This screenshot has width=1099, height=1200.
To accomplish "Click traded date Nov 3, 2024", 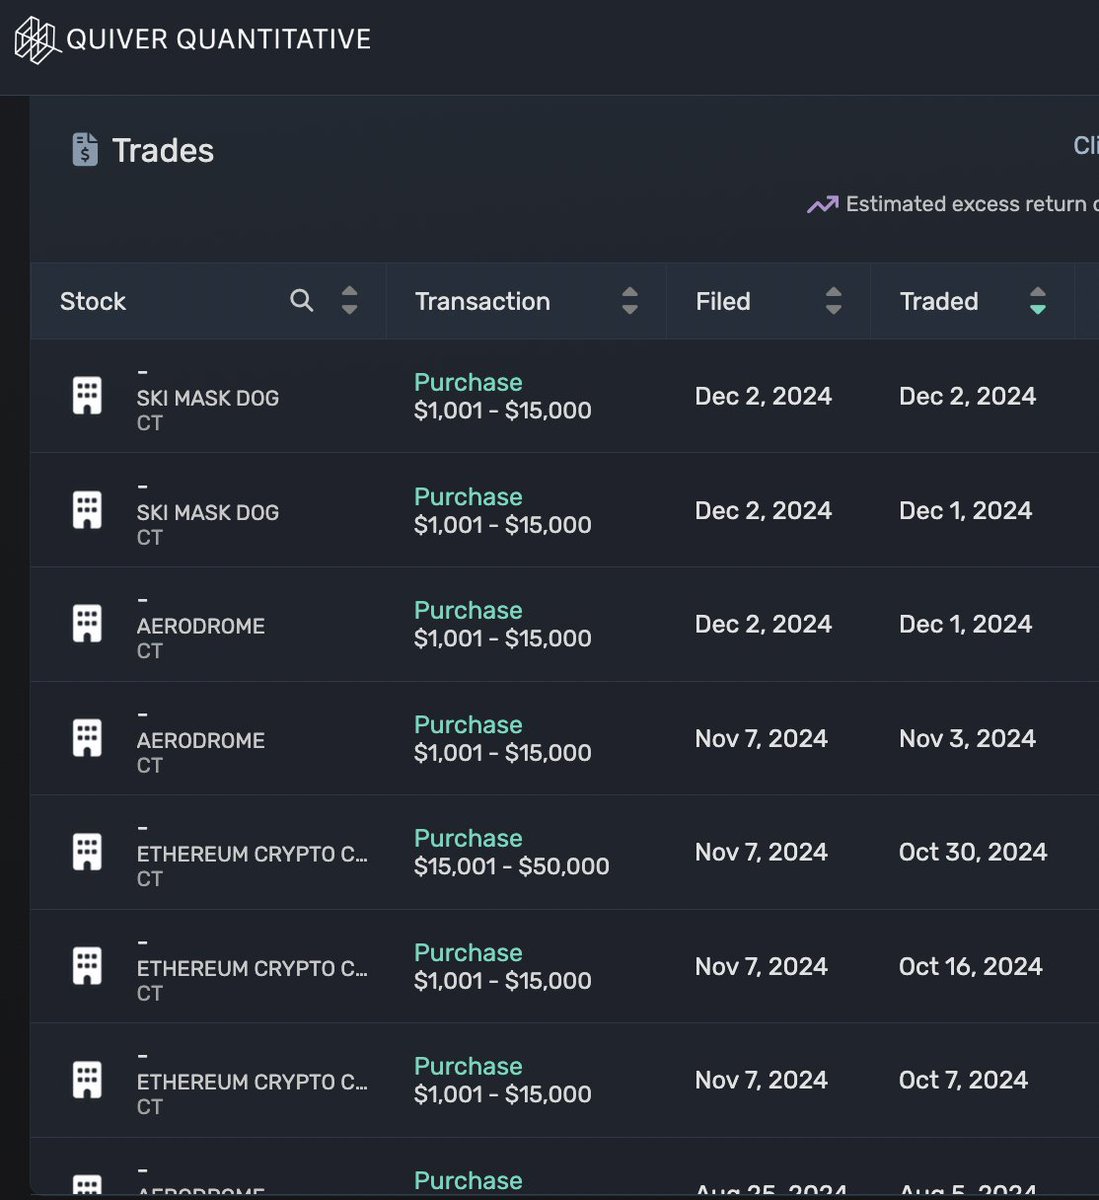I will point(967,738).
